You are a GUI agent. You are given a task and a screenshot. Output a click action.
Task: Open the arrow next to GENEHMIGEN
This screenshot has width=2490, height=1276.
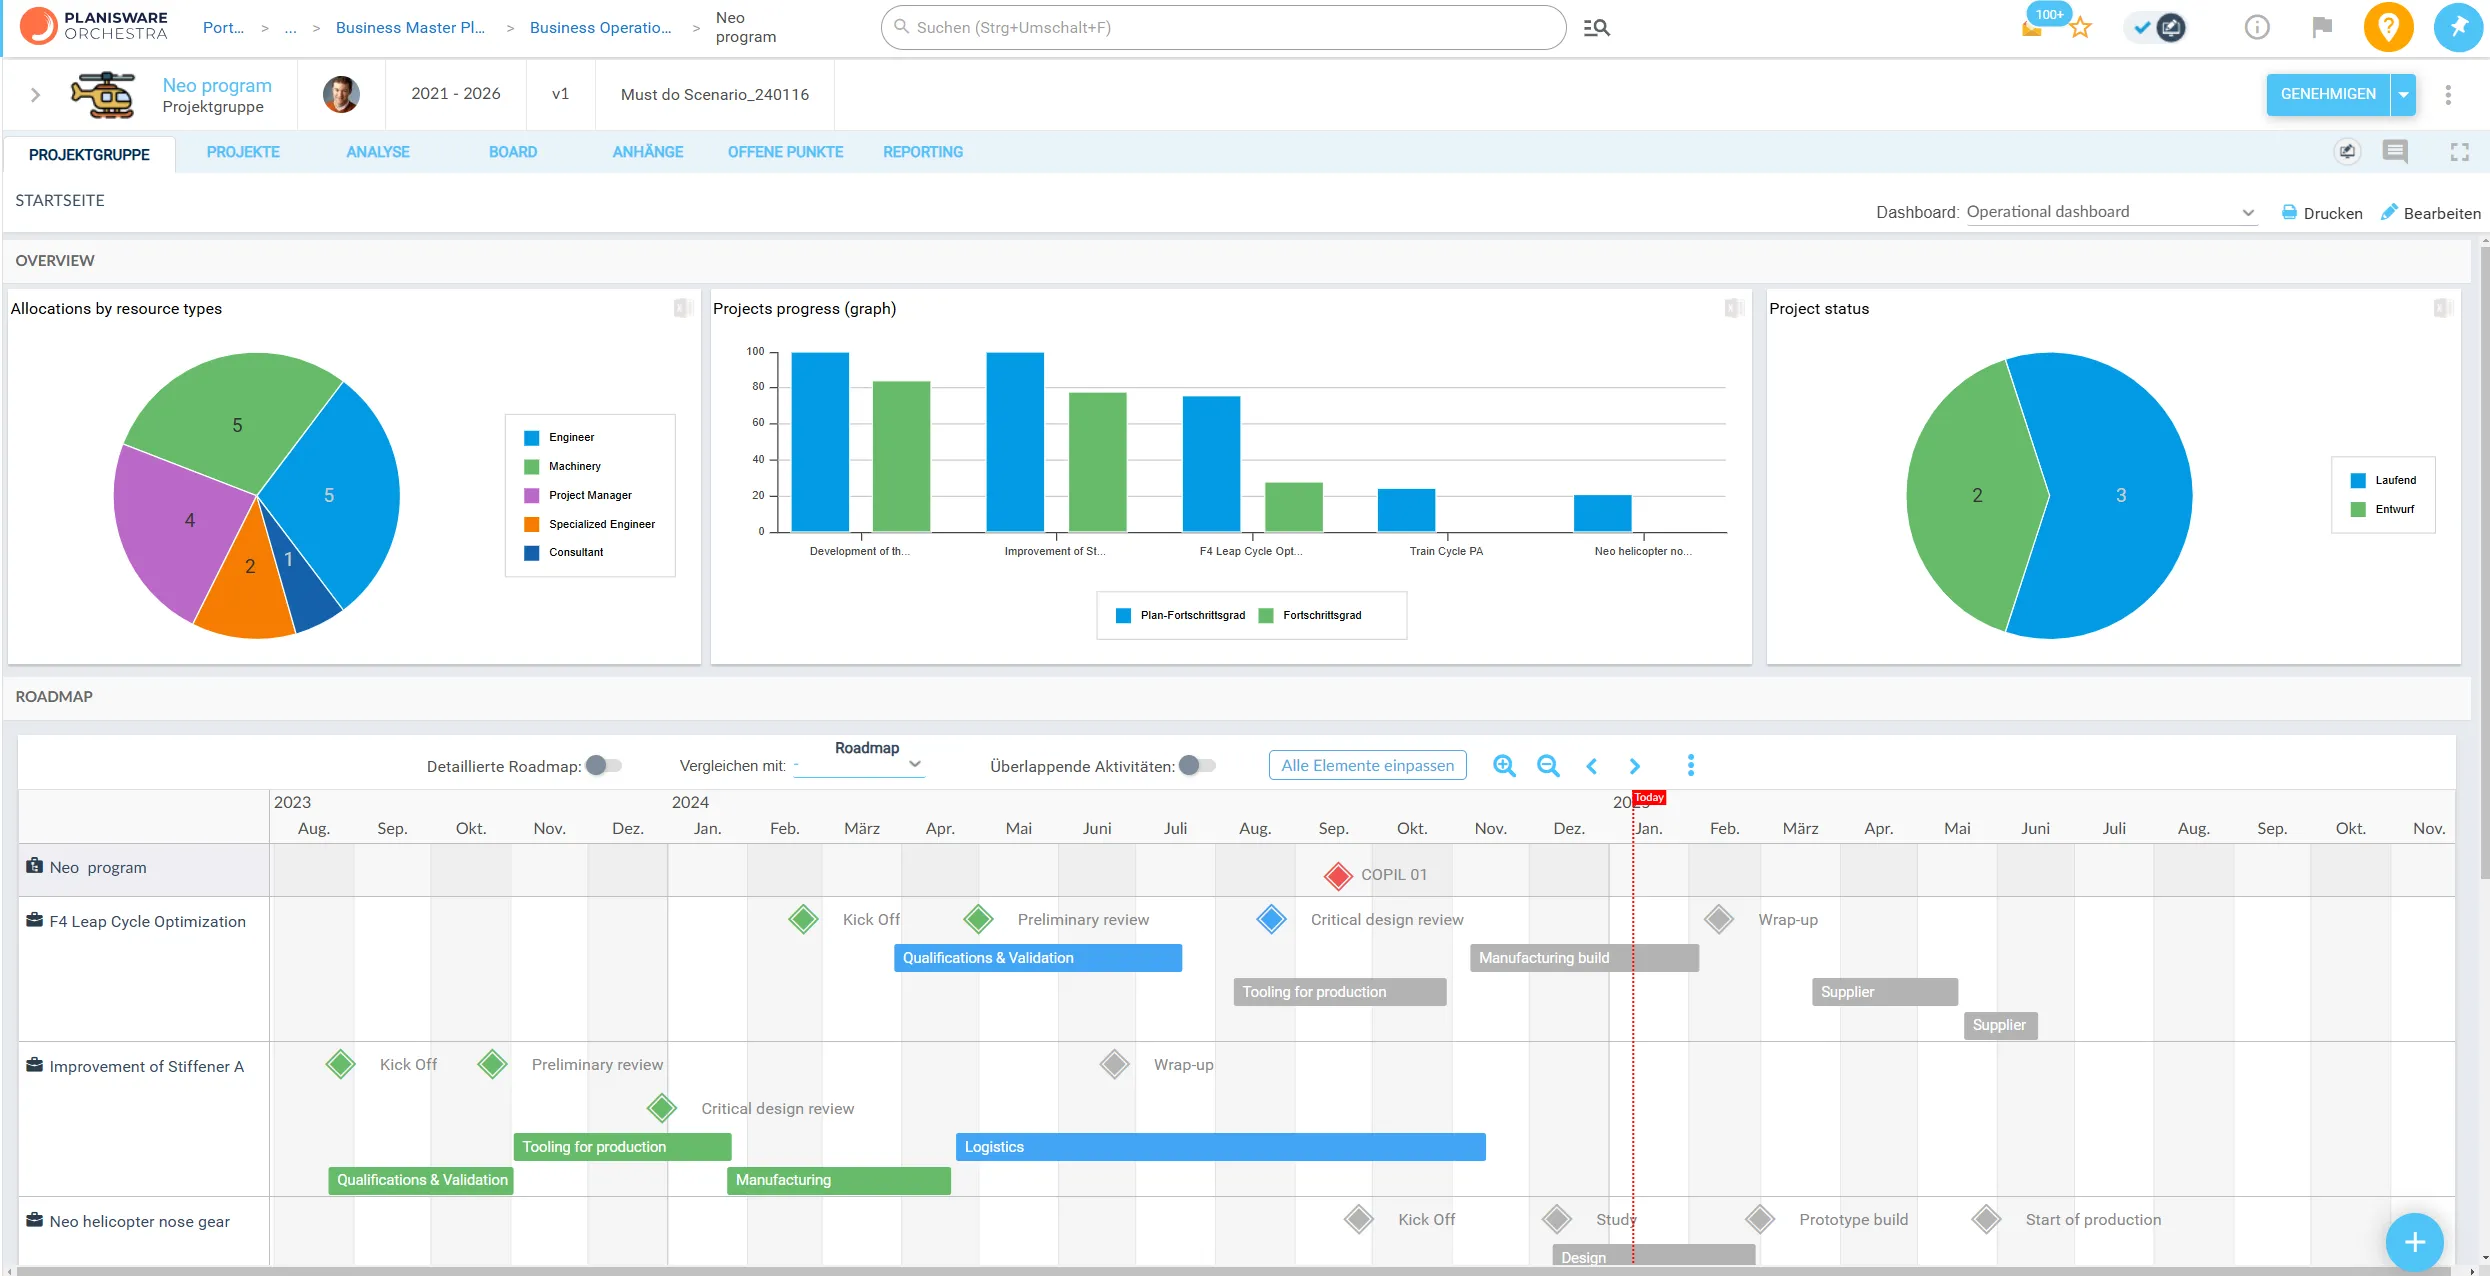(x=2405, y=94)
